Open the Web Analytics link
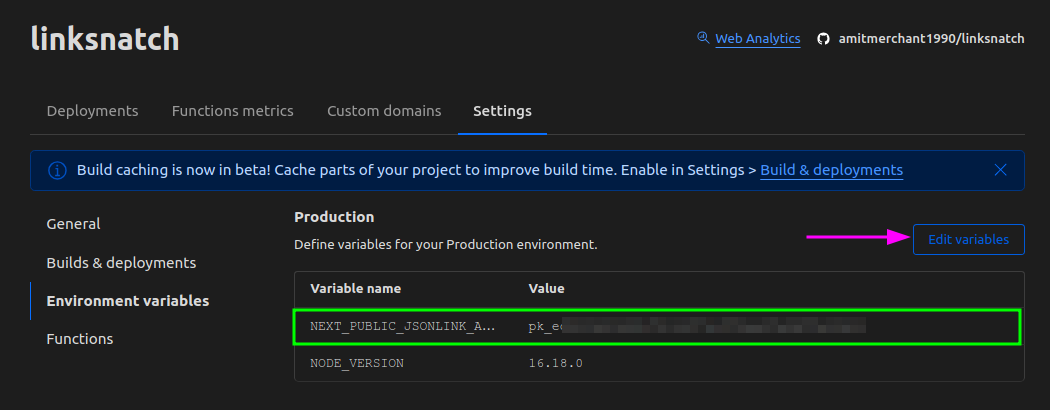 tap(757, 39)
